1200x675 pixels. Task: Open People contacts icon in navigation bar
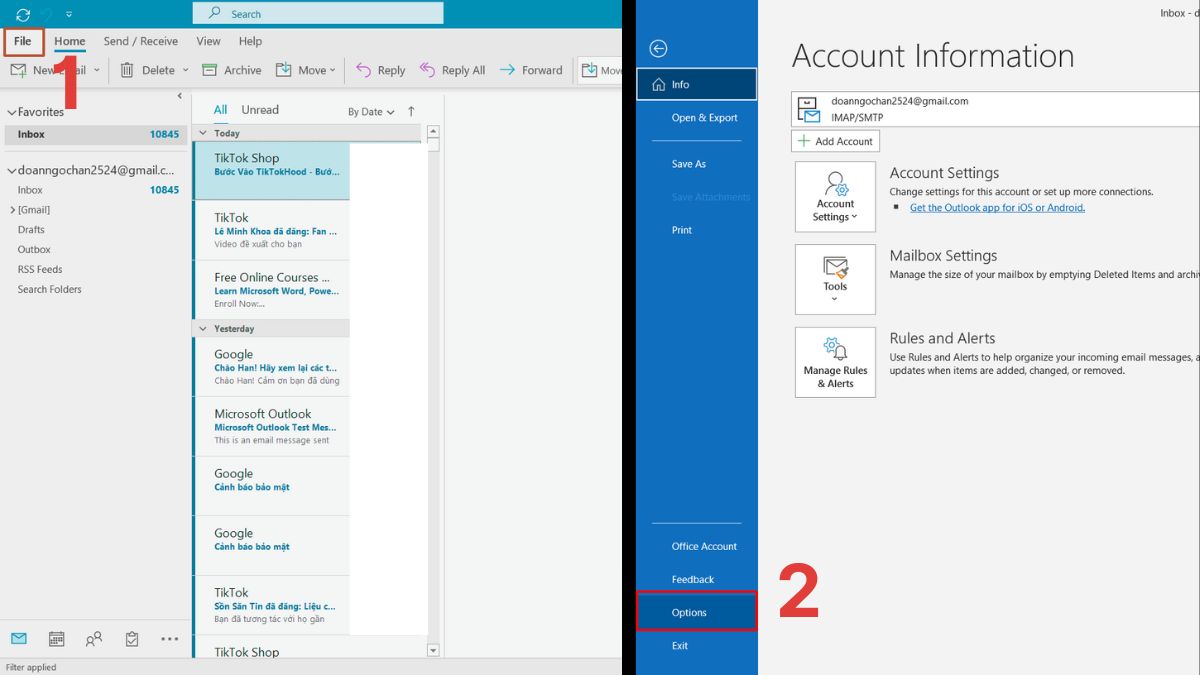point(94,639)
